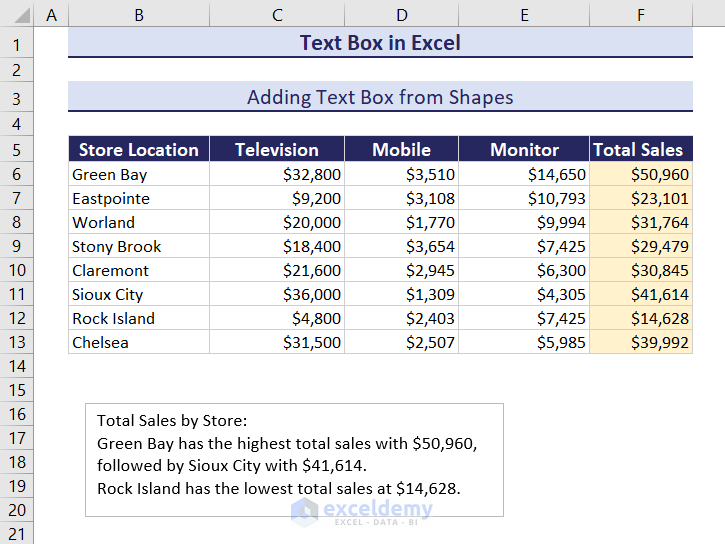The height and width of the screenshot is (544, 725).
Task: Select row 5 header
Action: 17,150
